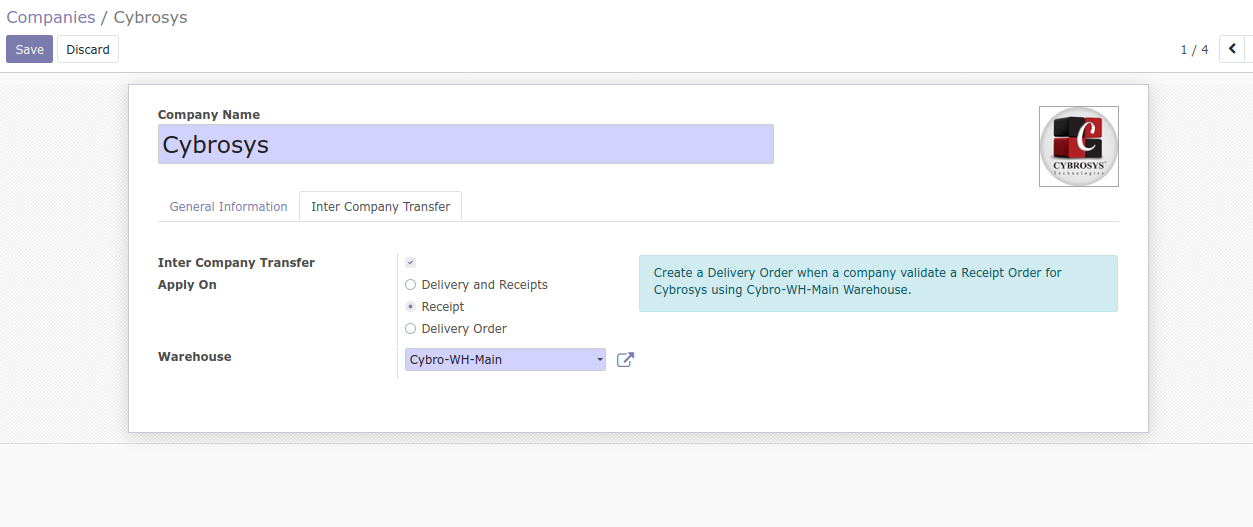Open the Inter Company Transfer tab
1253x527 pixels.
click(380, 207)
